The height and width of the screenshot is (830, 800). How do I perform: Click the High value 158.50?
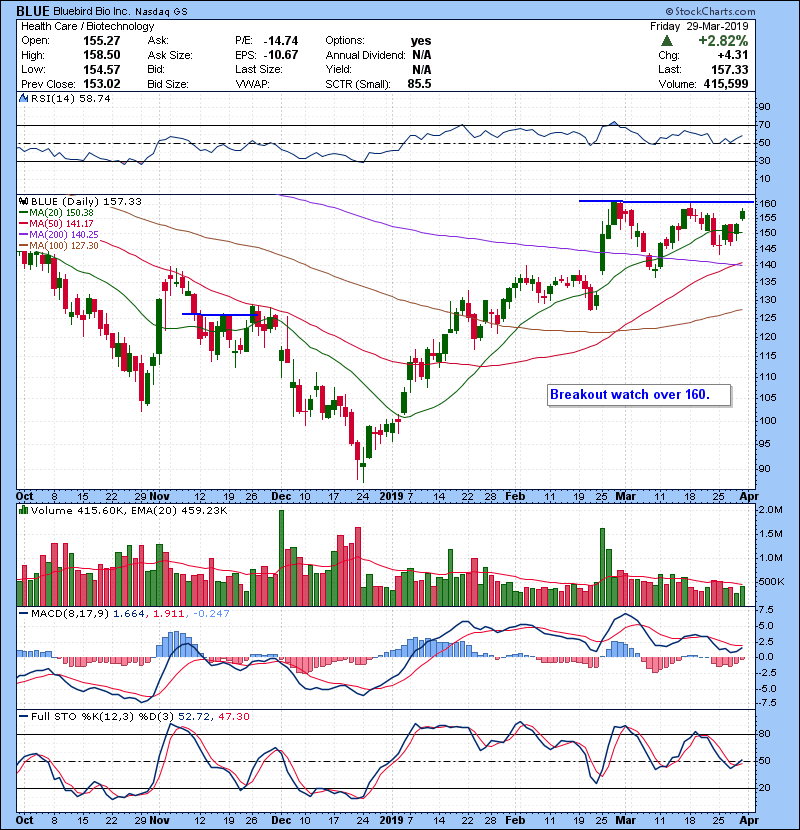pyautogui.click(x=102, y=55)
